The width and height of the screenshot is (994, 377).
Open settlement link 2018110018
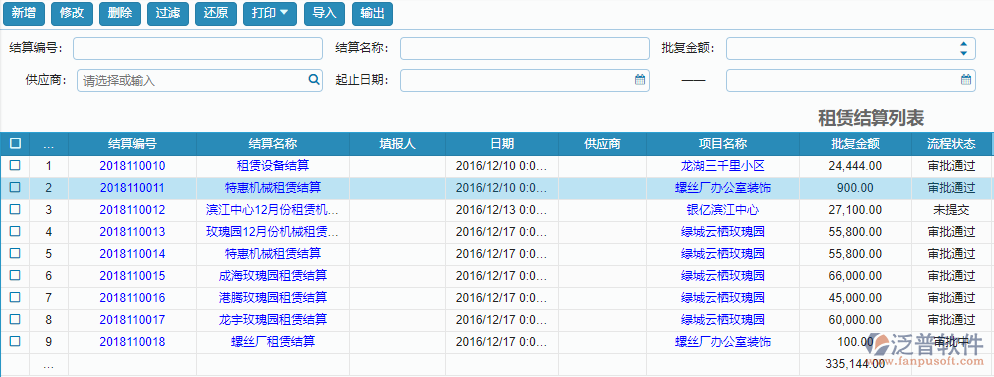[132, 342]
